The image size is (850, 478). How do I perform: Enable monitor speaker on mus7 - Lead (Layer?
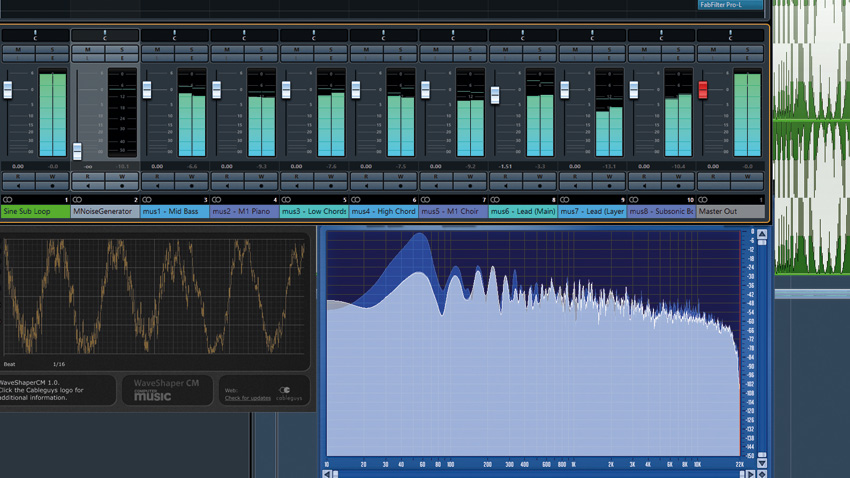click(x=575, y=185)
